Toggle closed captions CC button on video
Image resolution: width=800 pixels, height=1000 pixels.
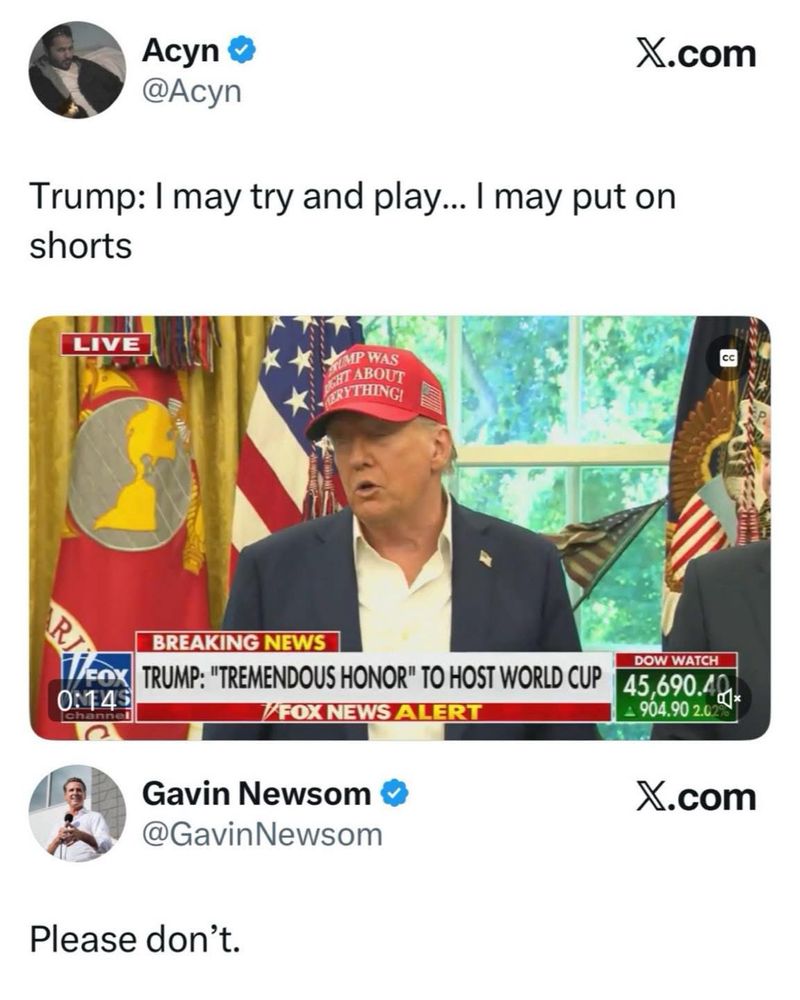coord(727,358)
